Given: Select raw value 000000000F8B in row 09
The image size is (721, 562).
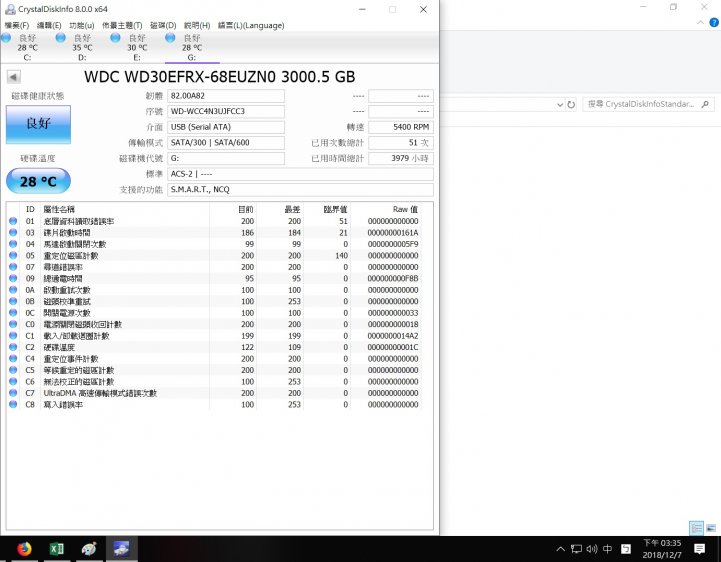Looking at the screenshot, I should tap(393, 278).
